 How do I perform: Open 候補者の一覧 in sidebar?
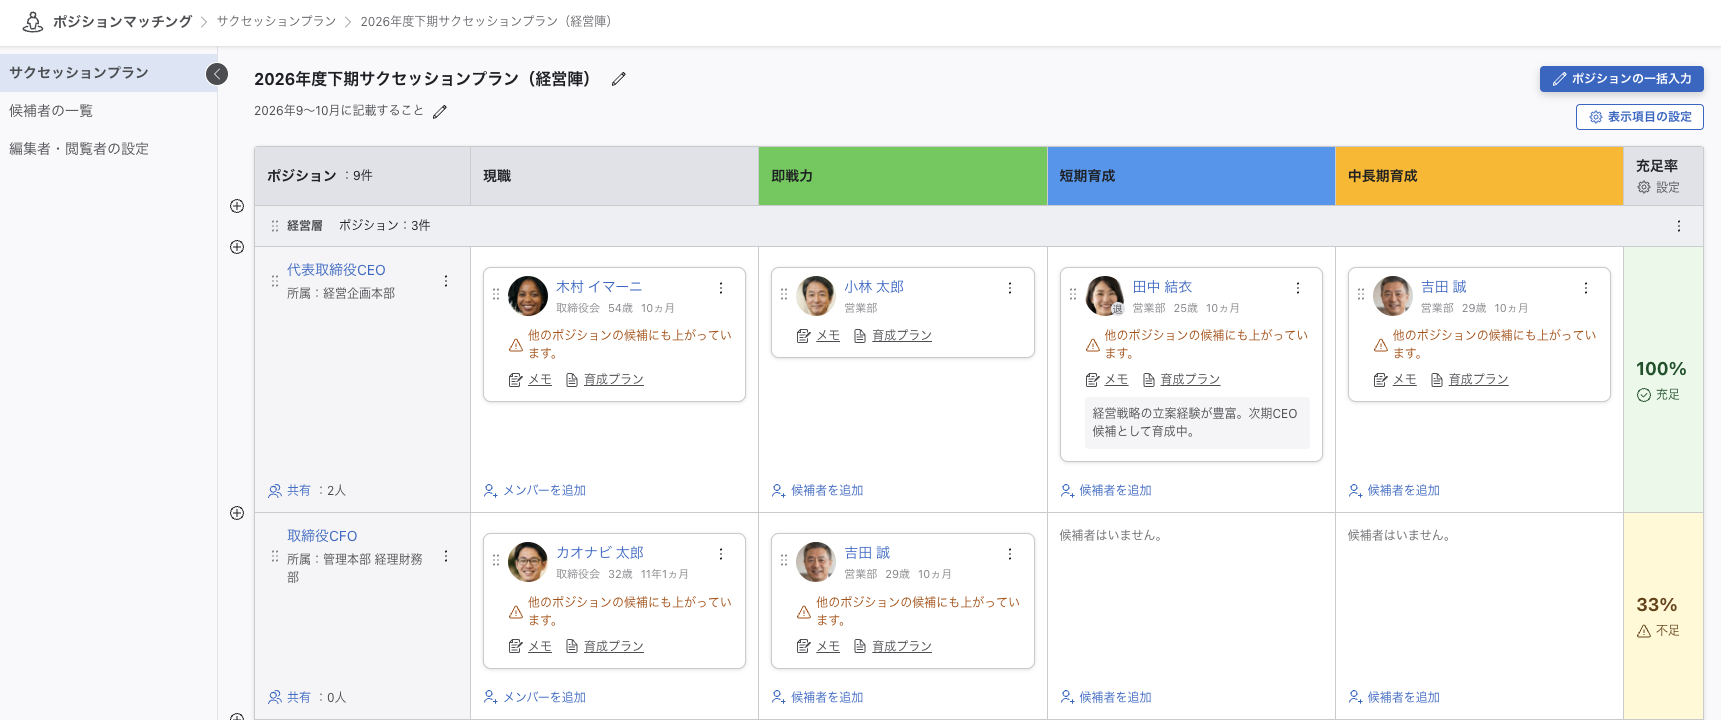point(108,111)
